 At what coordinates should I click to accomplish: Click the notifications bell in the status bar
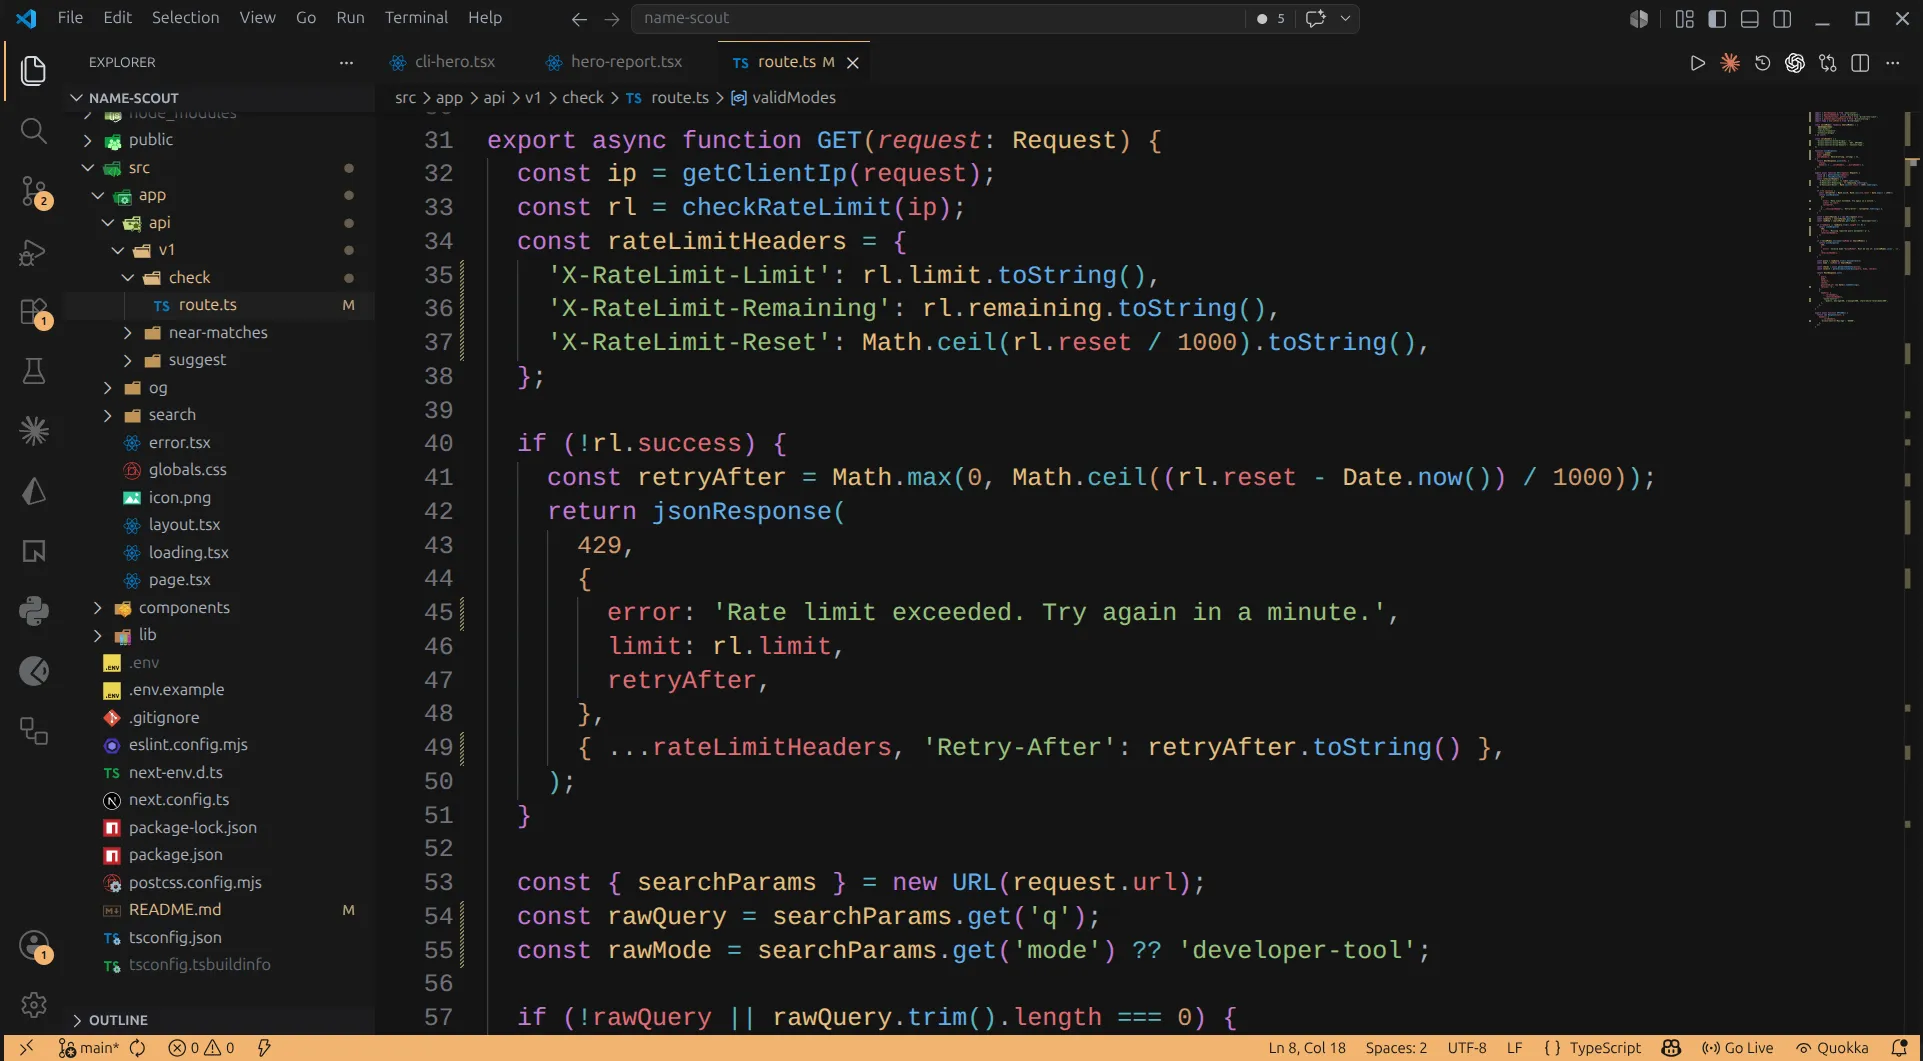(1899, 1048)
